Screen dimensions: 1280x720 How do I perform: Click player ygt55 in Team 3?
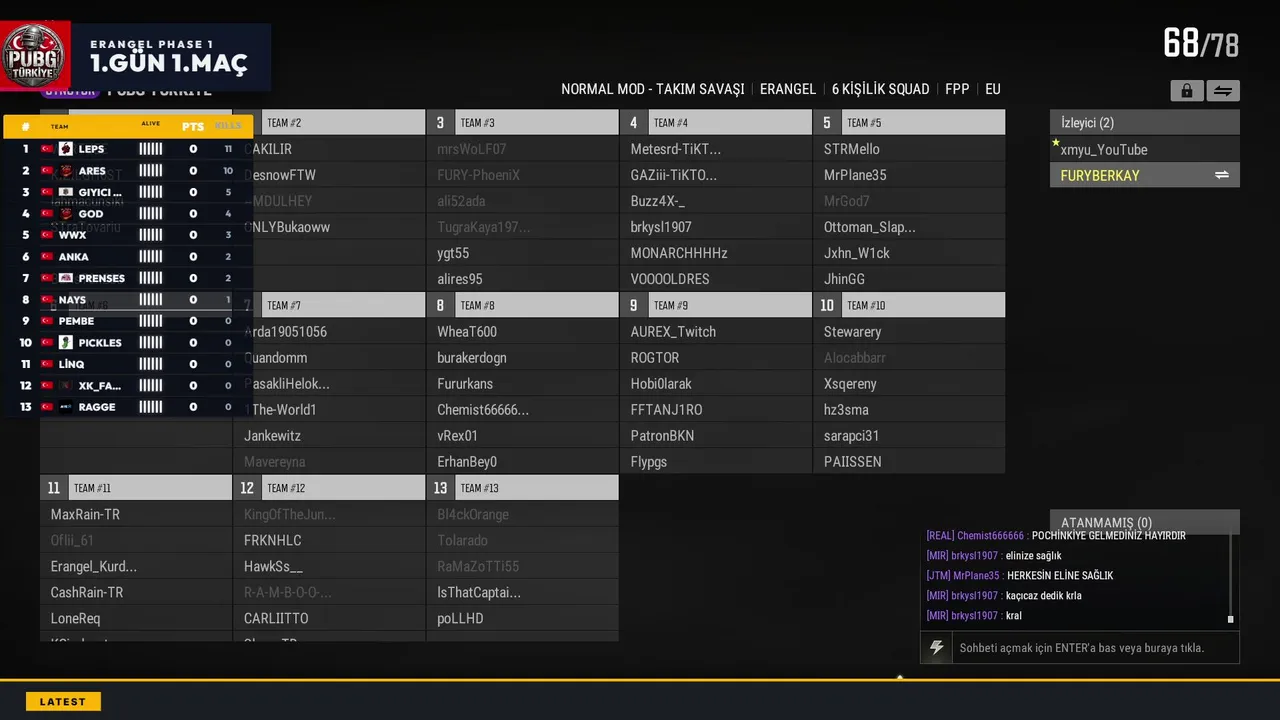pos(523,253)
